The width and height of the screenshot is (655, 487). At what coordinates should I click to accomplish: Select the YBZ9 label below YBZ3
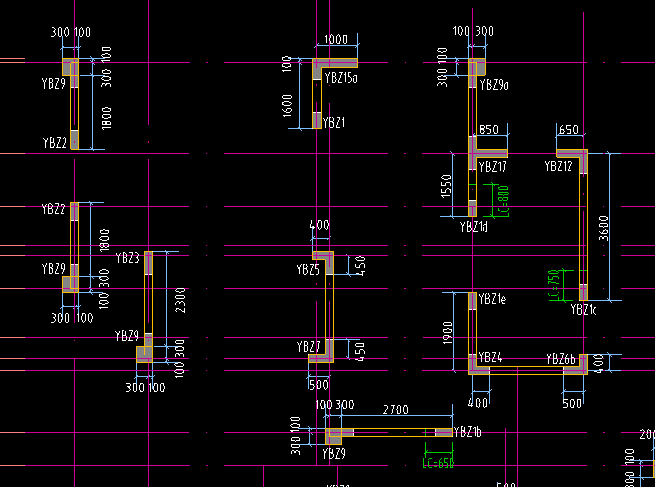point(127,336)
